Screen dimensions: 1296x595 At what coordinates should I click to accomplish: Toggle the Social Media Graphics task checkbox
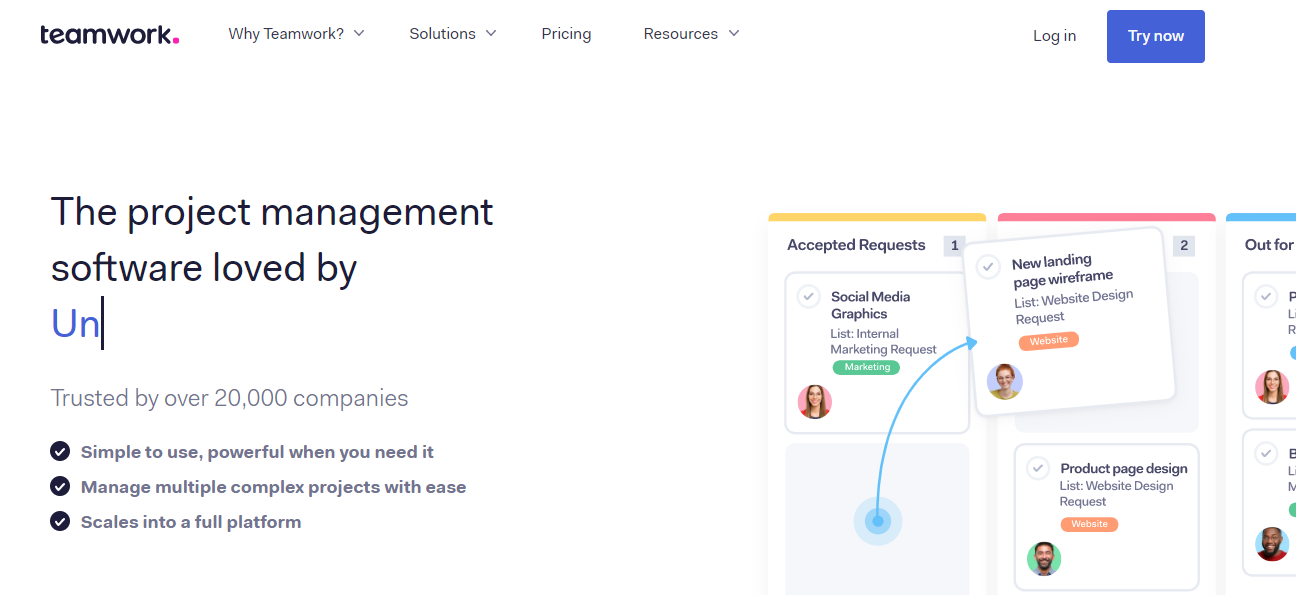pos(808,297)
